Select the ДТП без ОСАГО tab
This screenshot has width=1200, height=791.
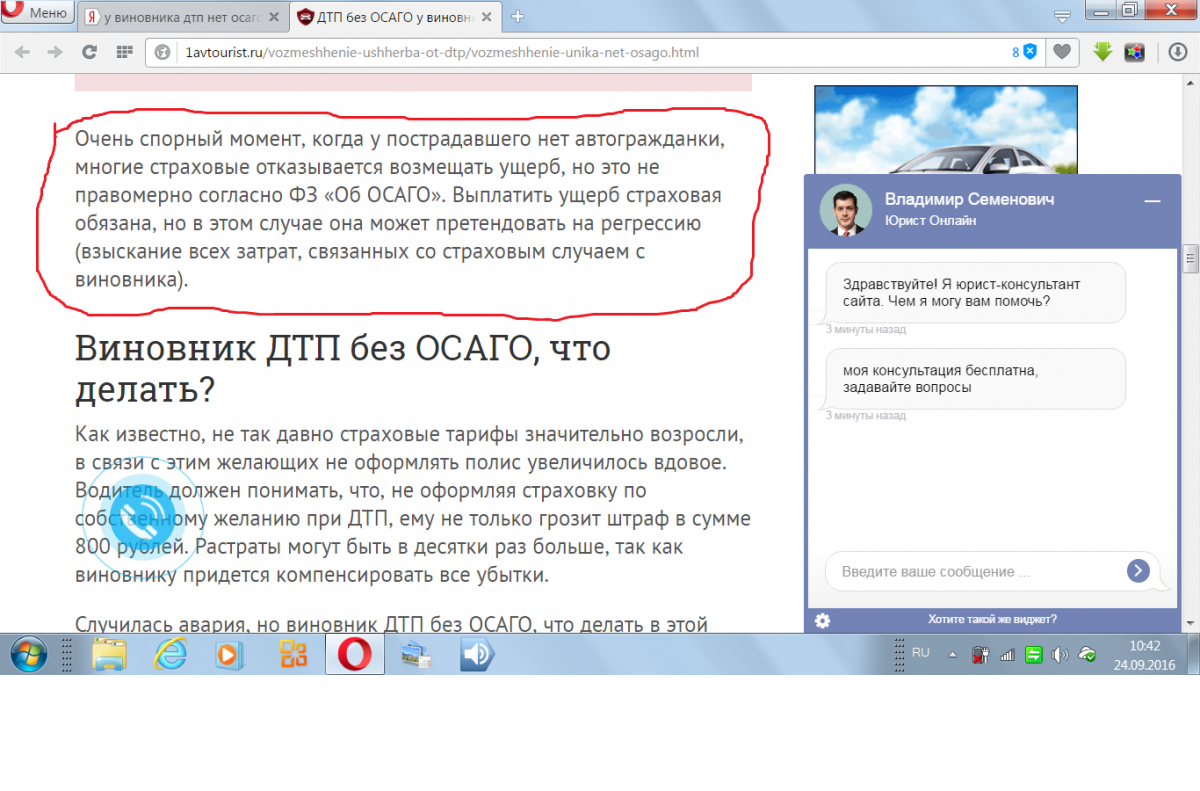click(395, 17)
